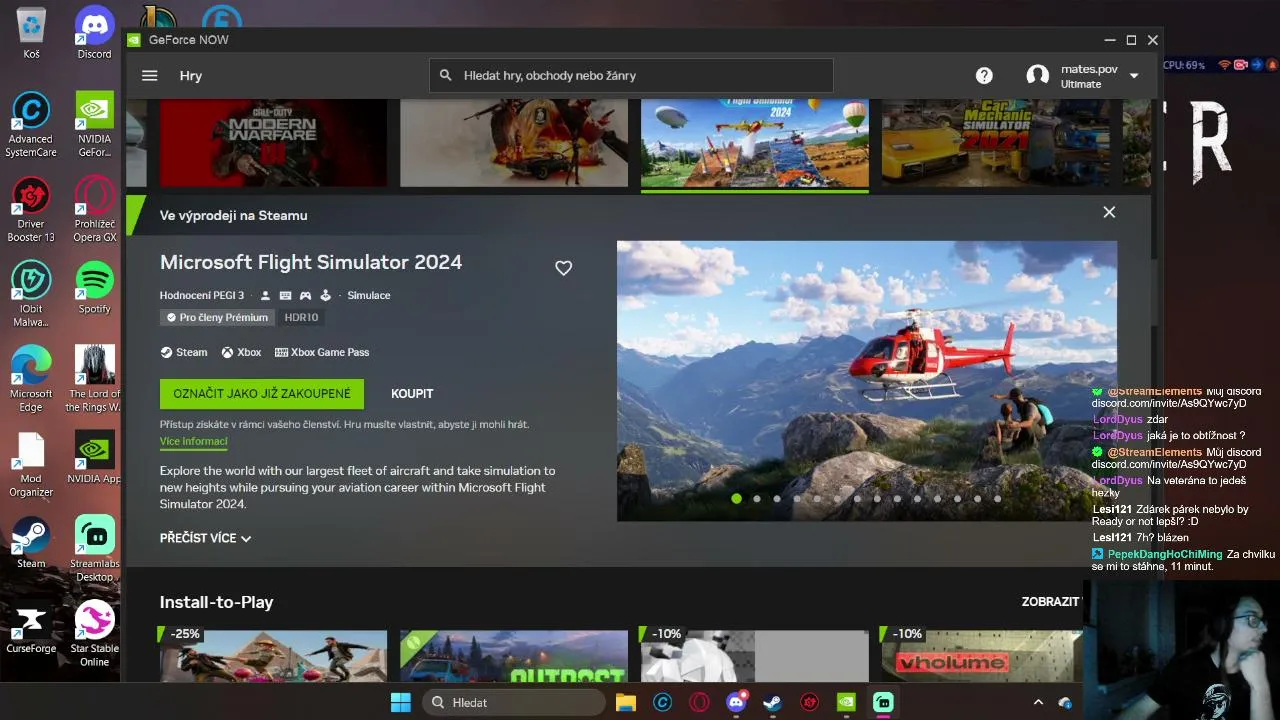This screenshot has width=1280, height=720.
Task: Select the Modern Warfare game tile
Action: coord(273,142)
